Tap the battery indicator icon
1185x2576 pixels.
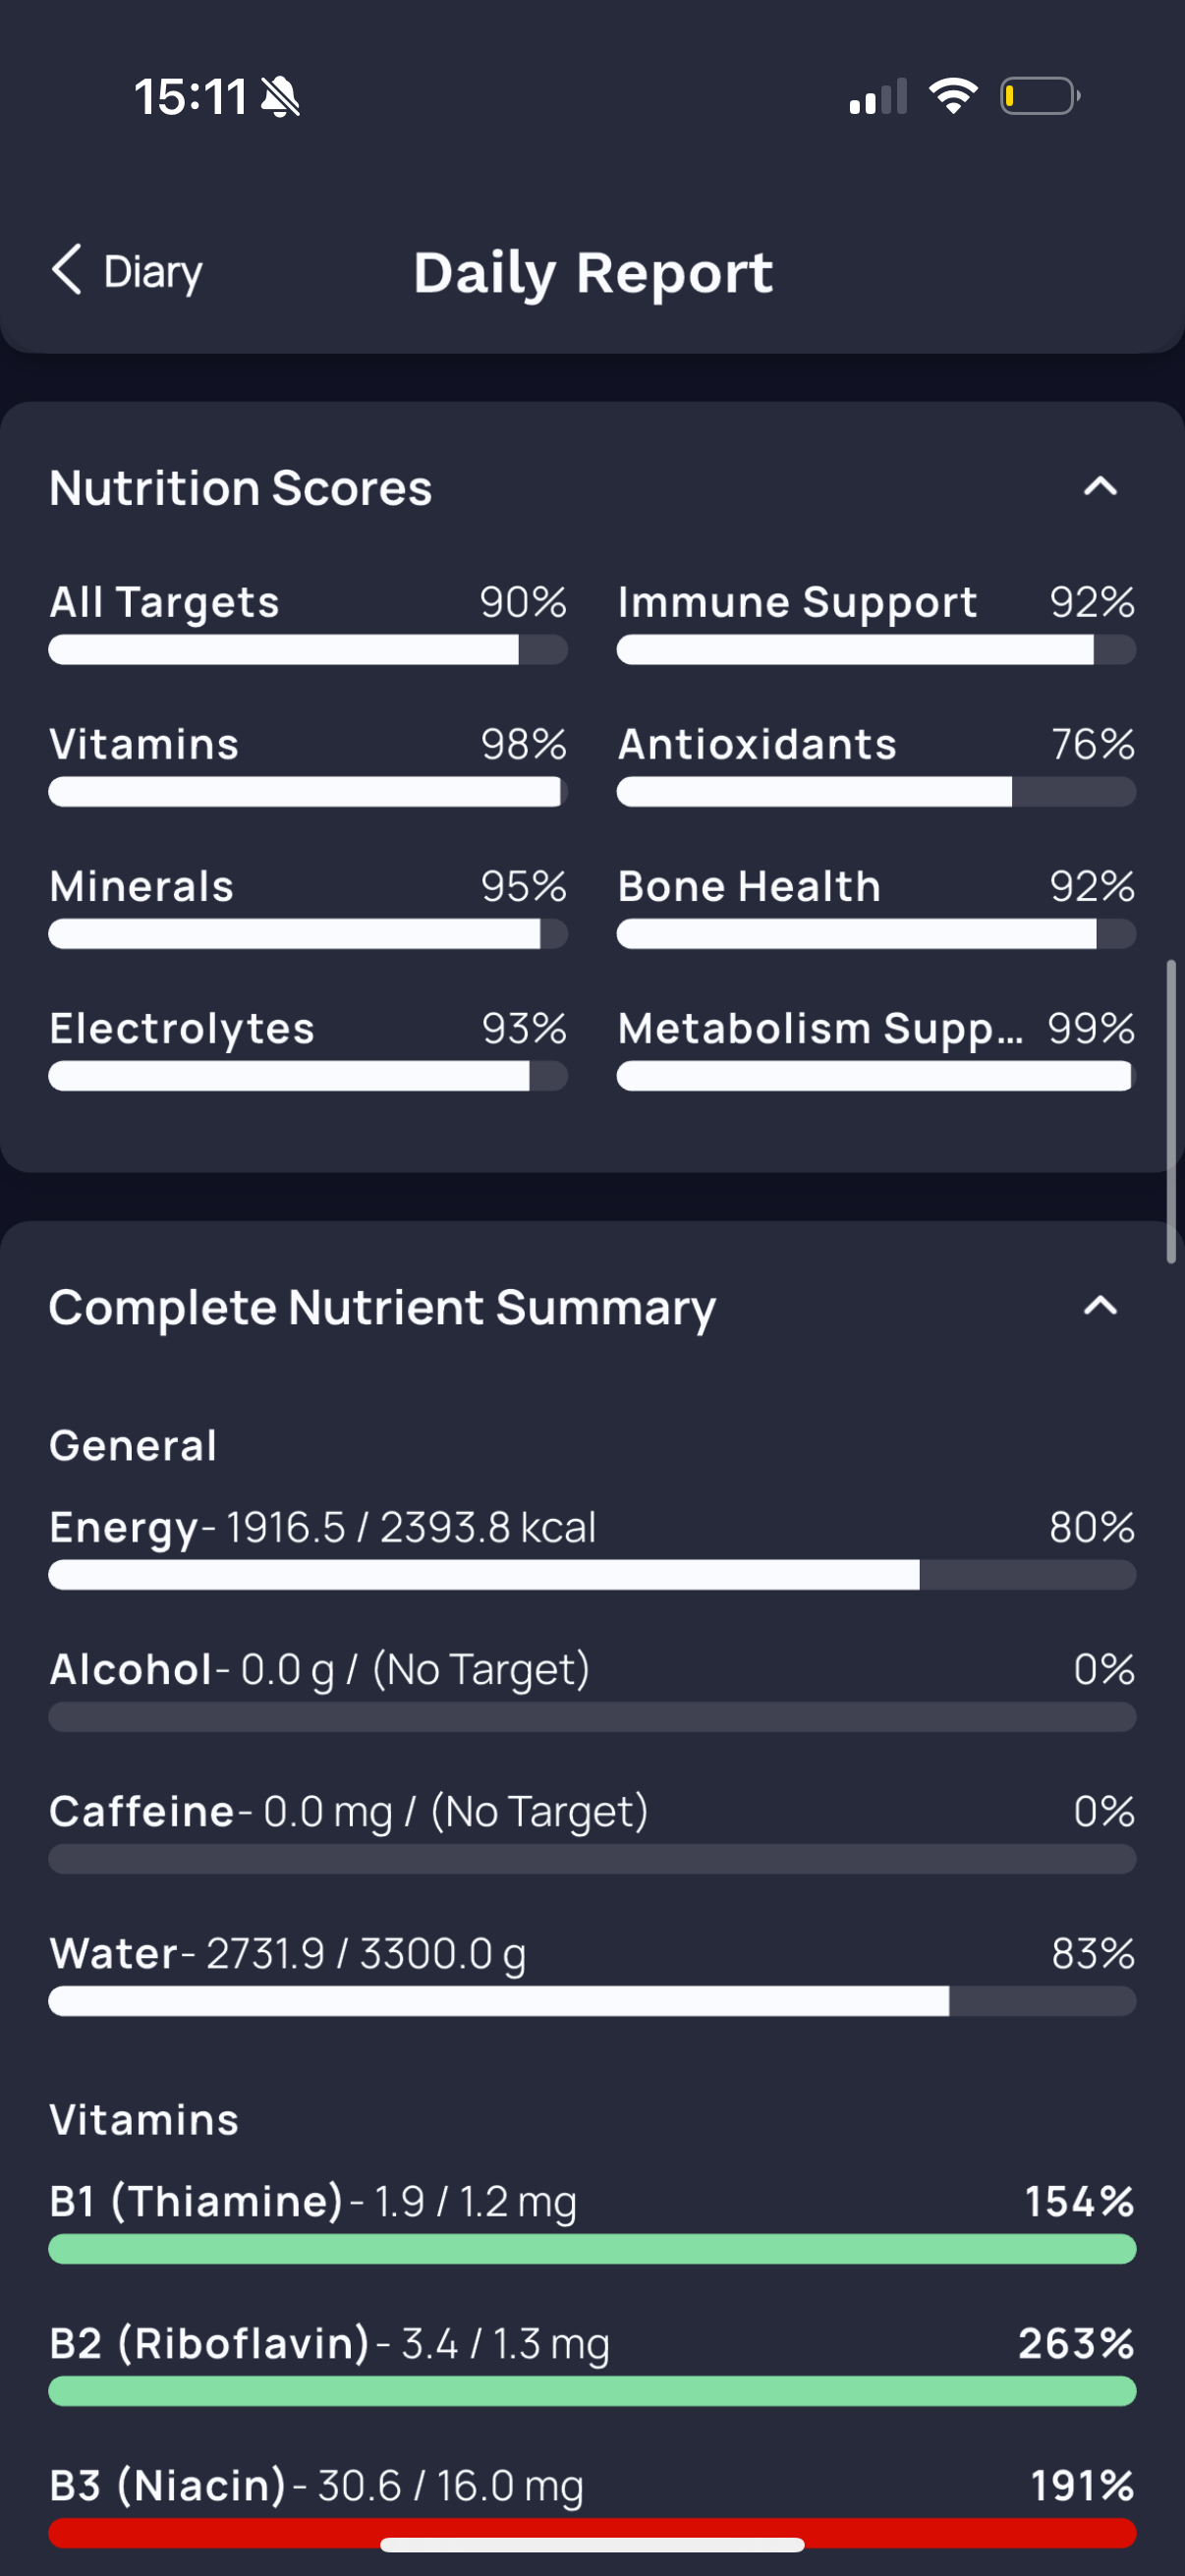[1040, 96]
